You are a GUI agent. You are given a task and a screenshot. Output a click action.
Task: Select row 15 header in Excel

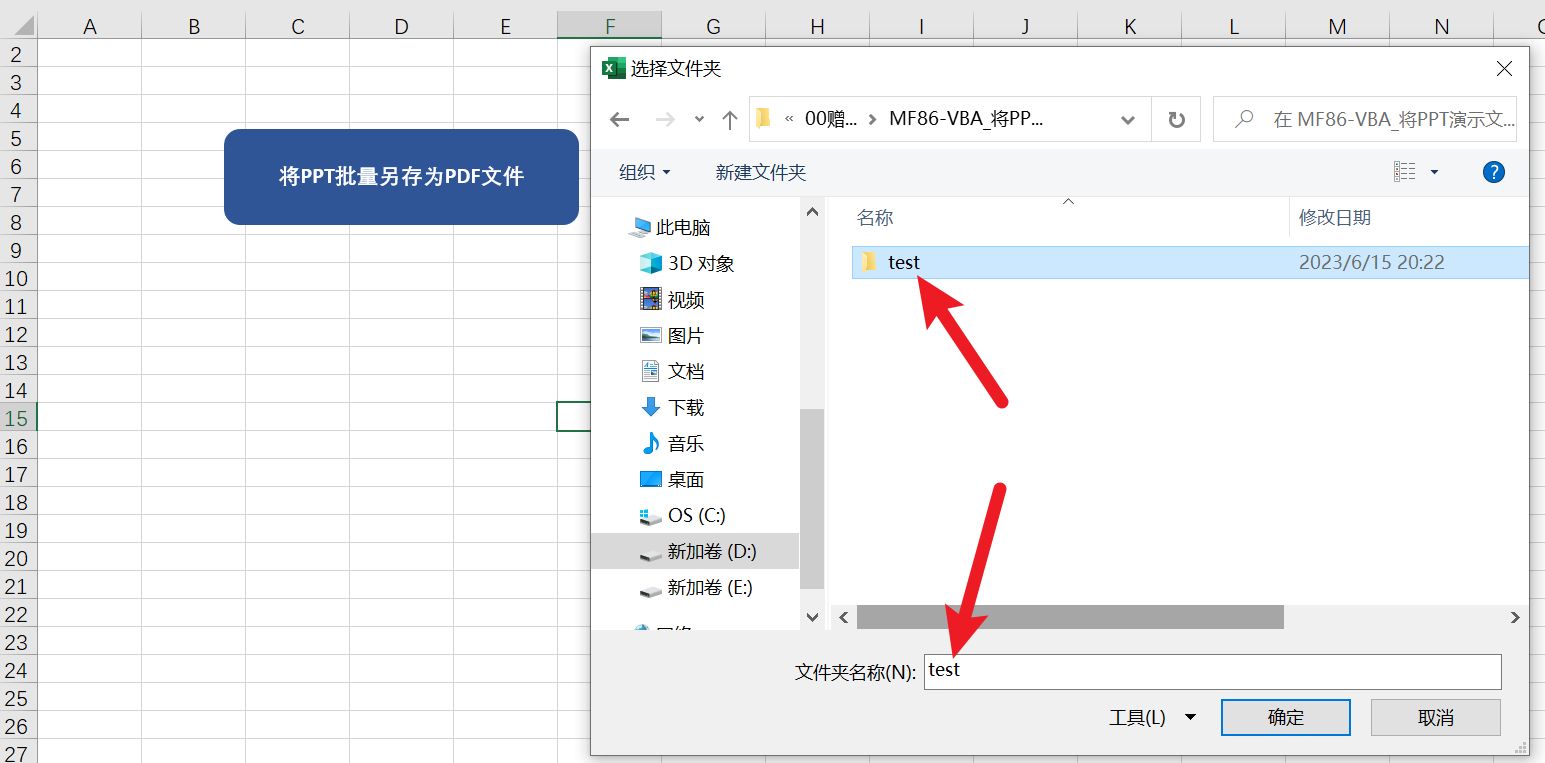pos(18,418)
